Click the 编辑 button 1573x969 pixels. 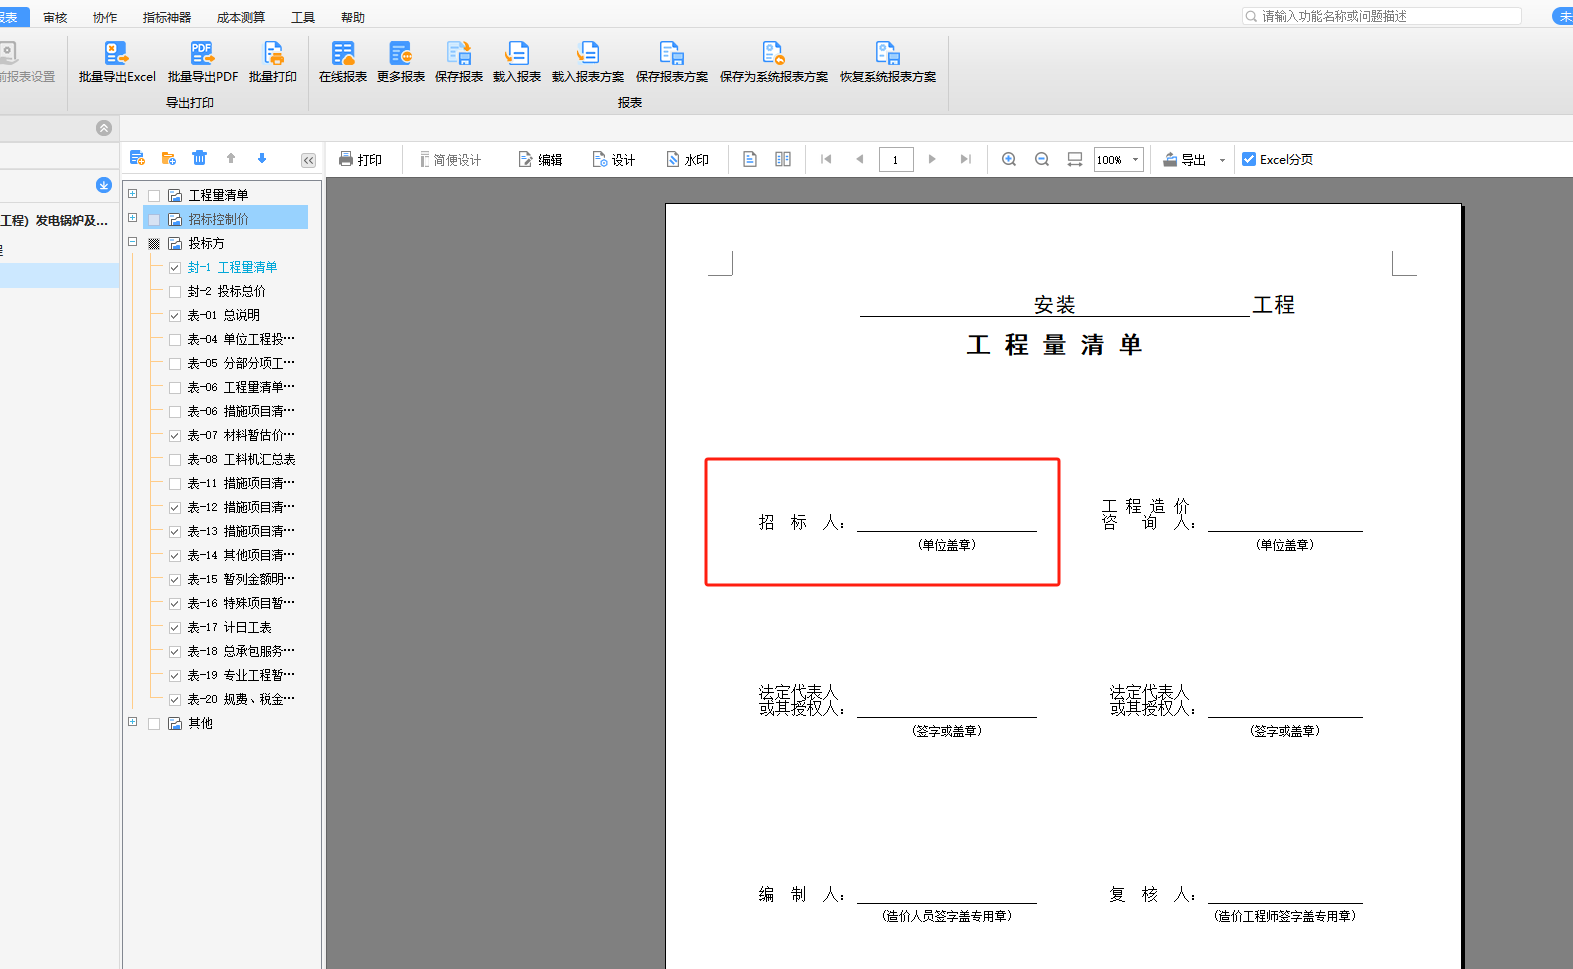point(540,159)
